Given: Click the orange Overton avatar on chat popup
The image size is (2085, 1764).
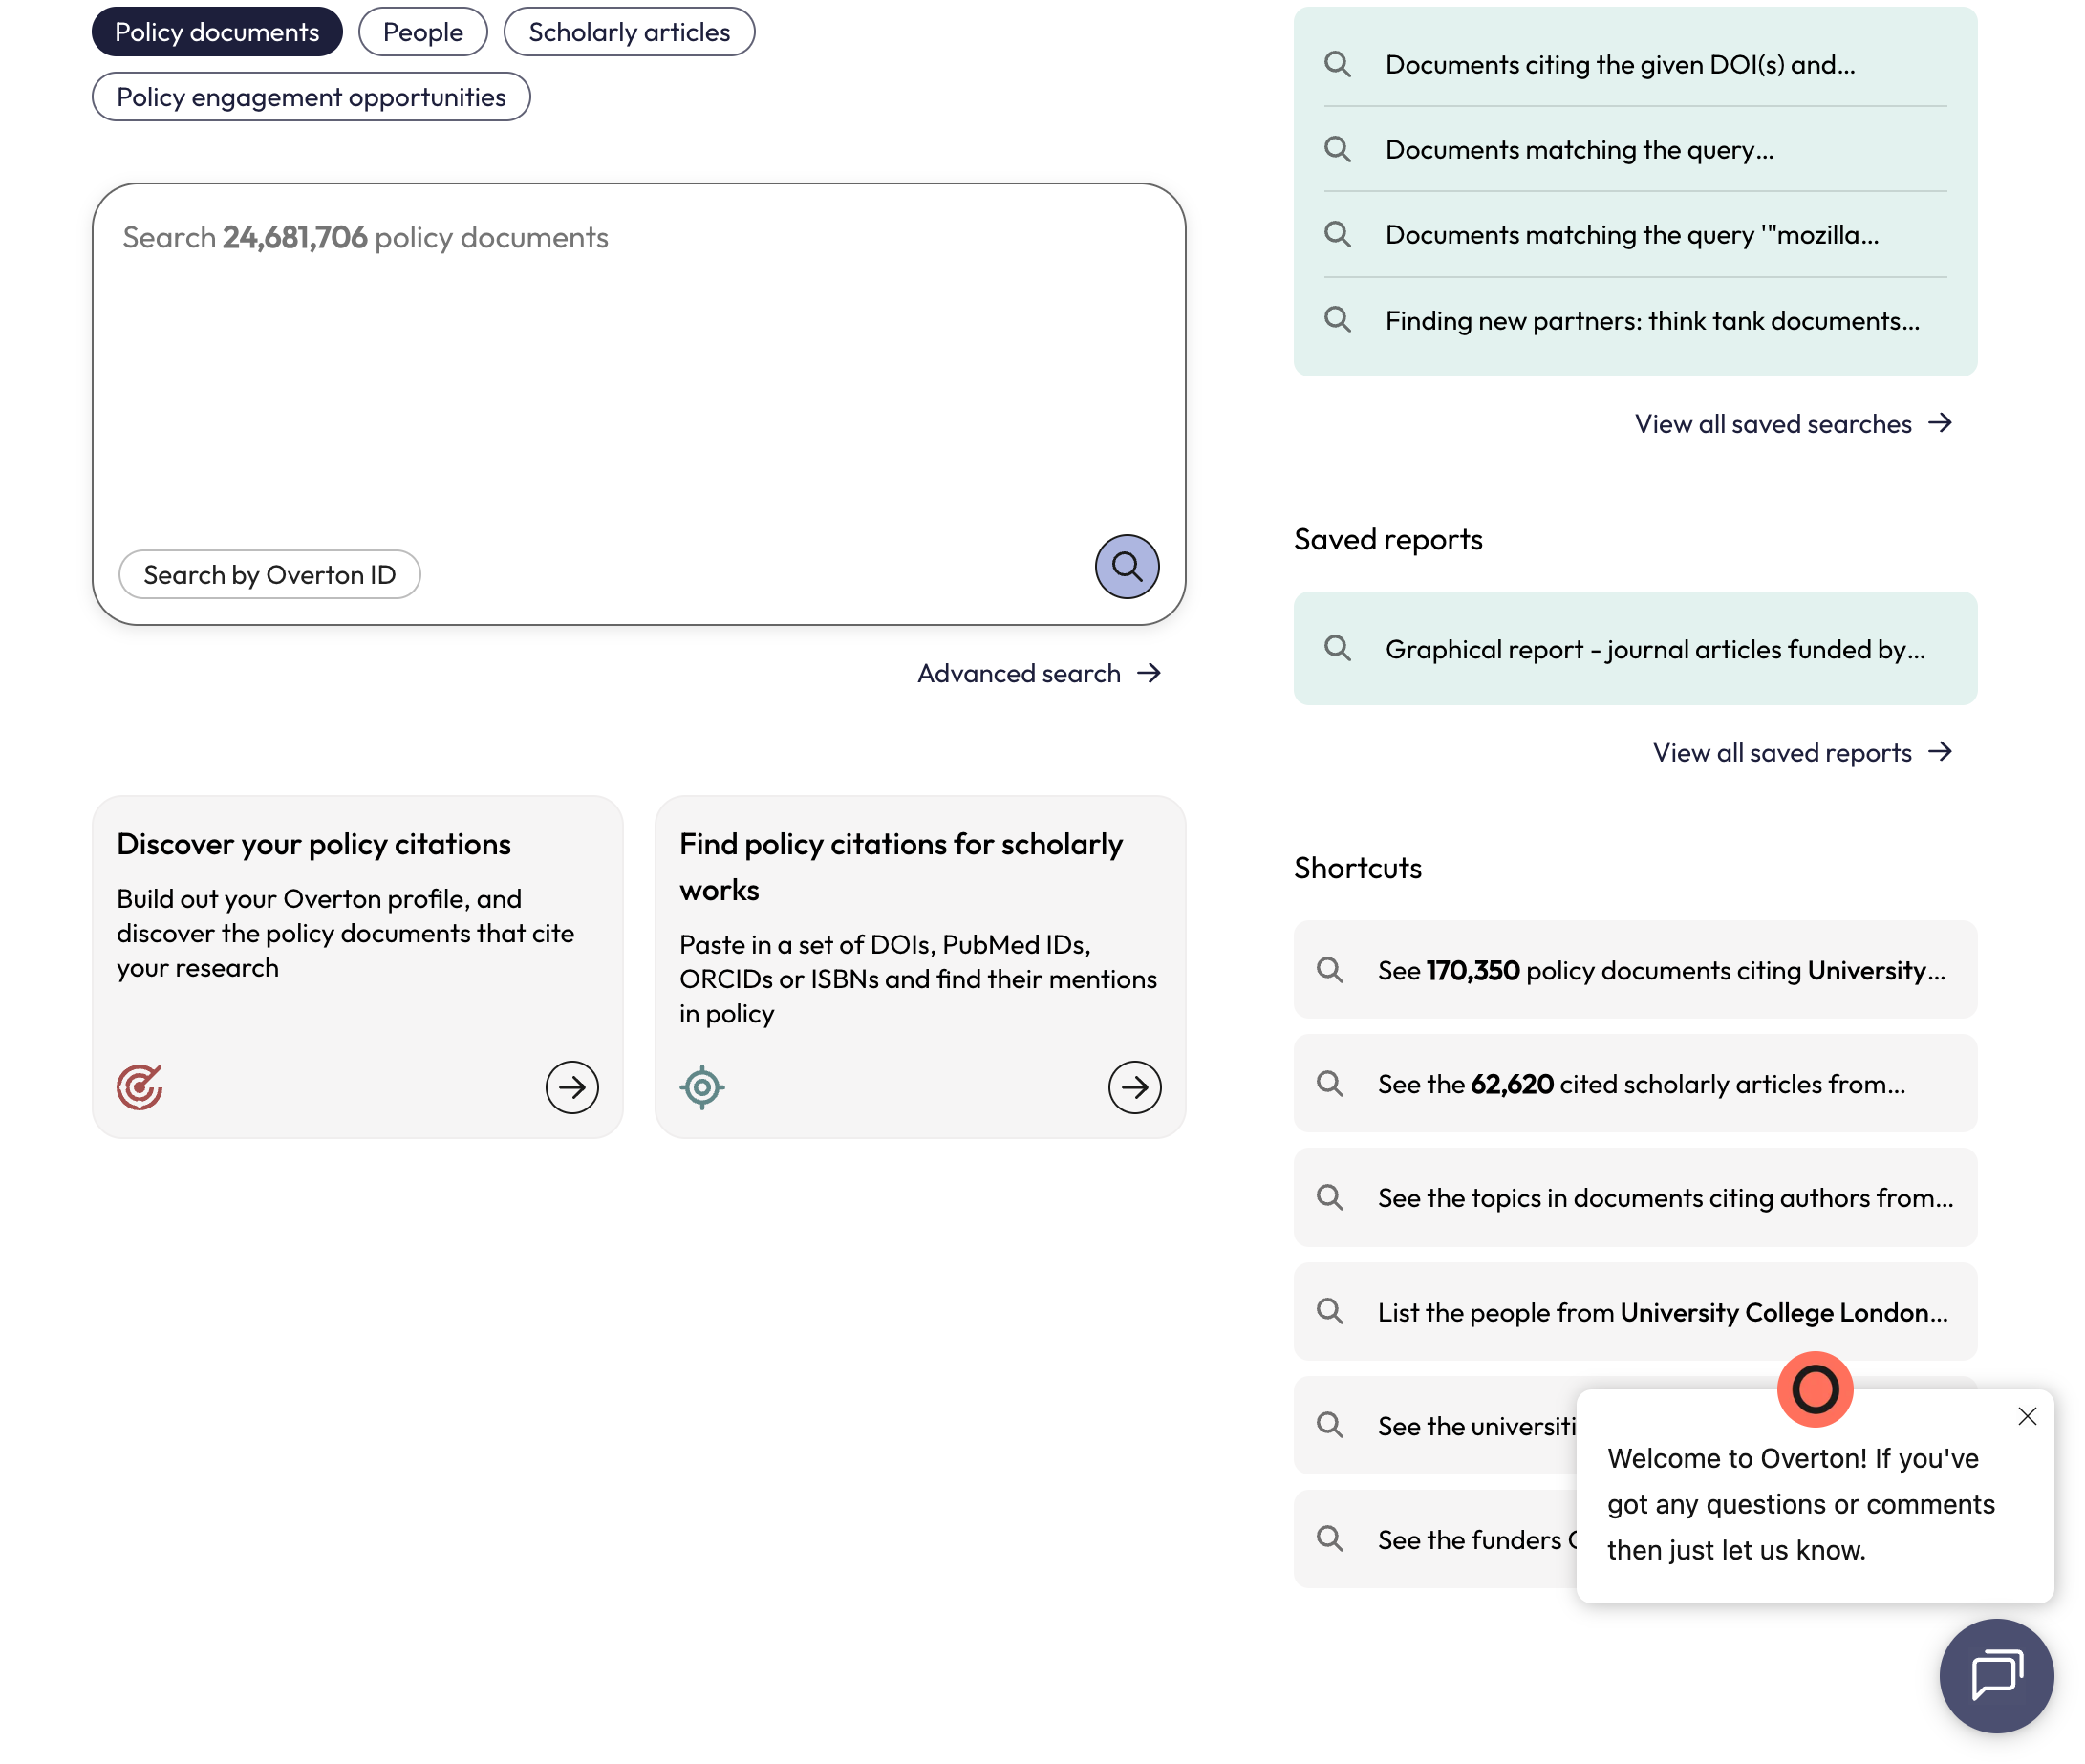Looking at the screenshot, I should (x=1814, y=1389).
